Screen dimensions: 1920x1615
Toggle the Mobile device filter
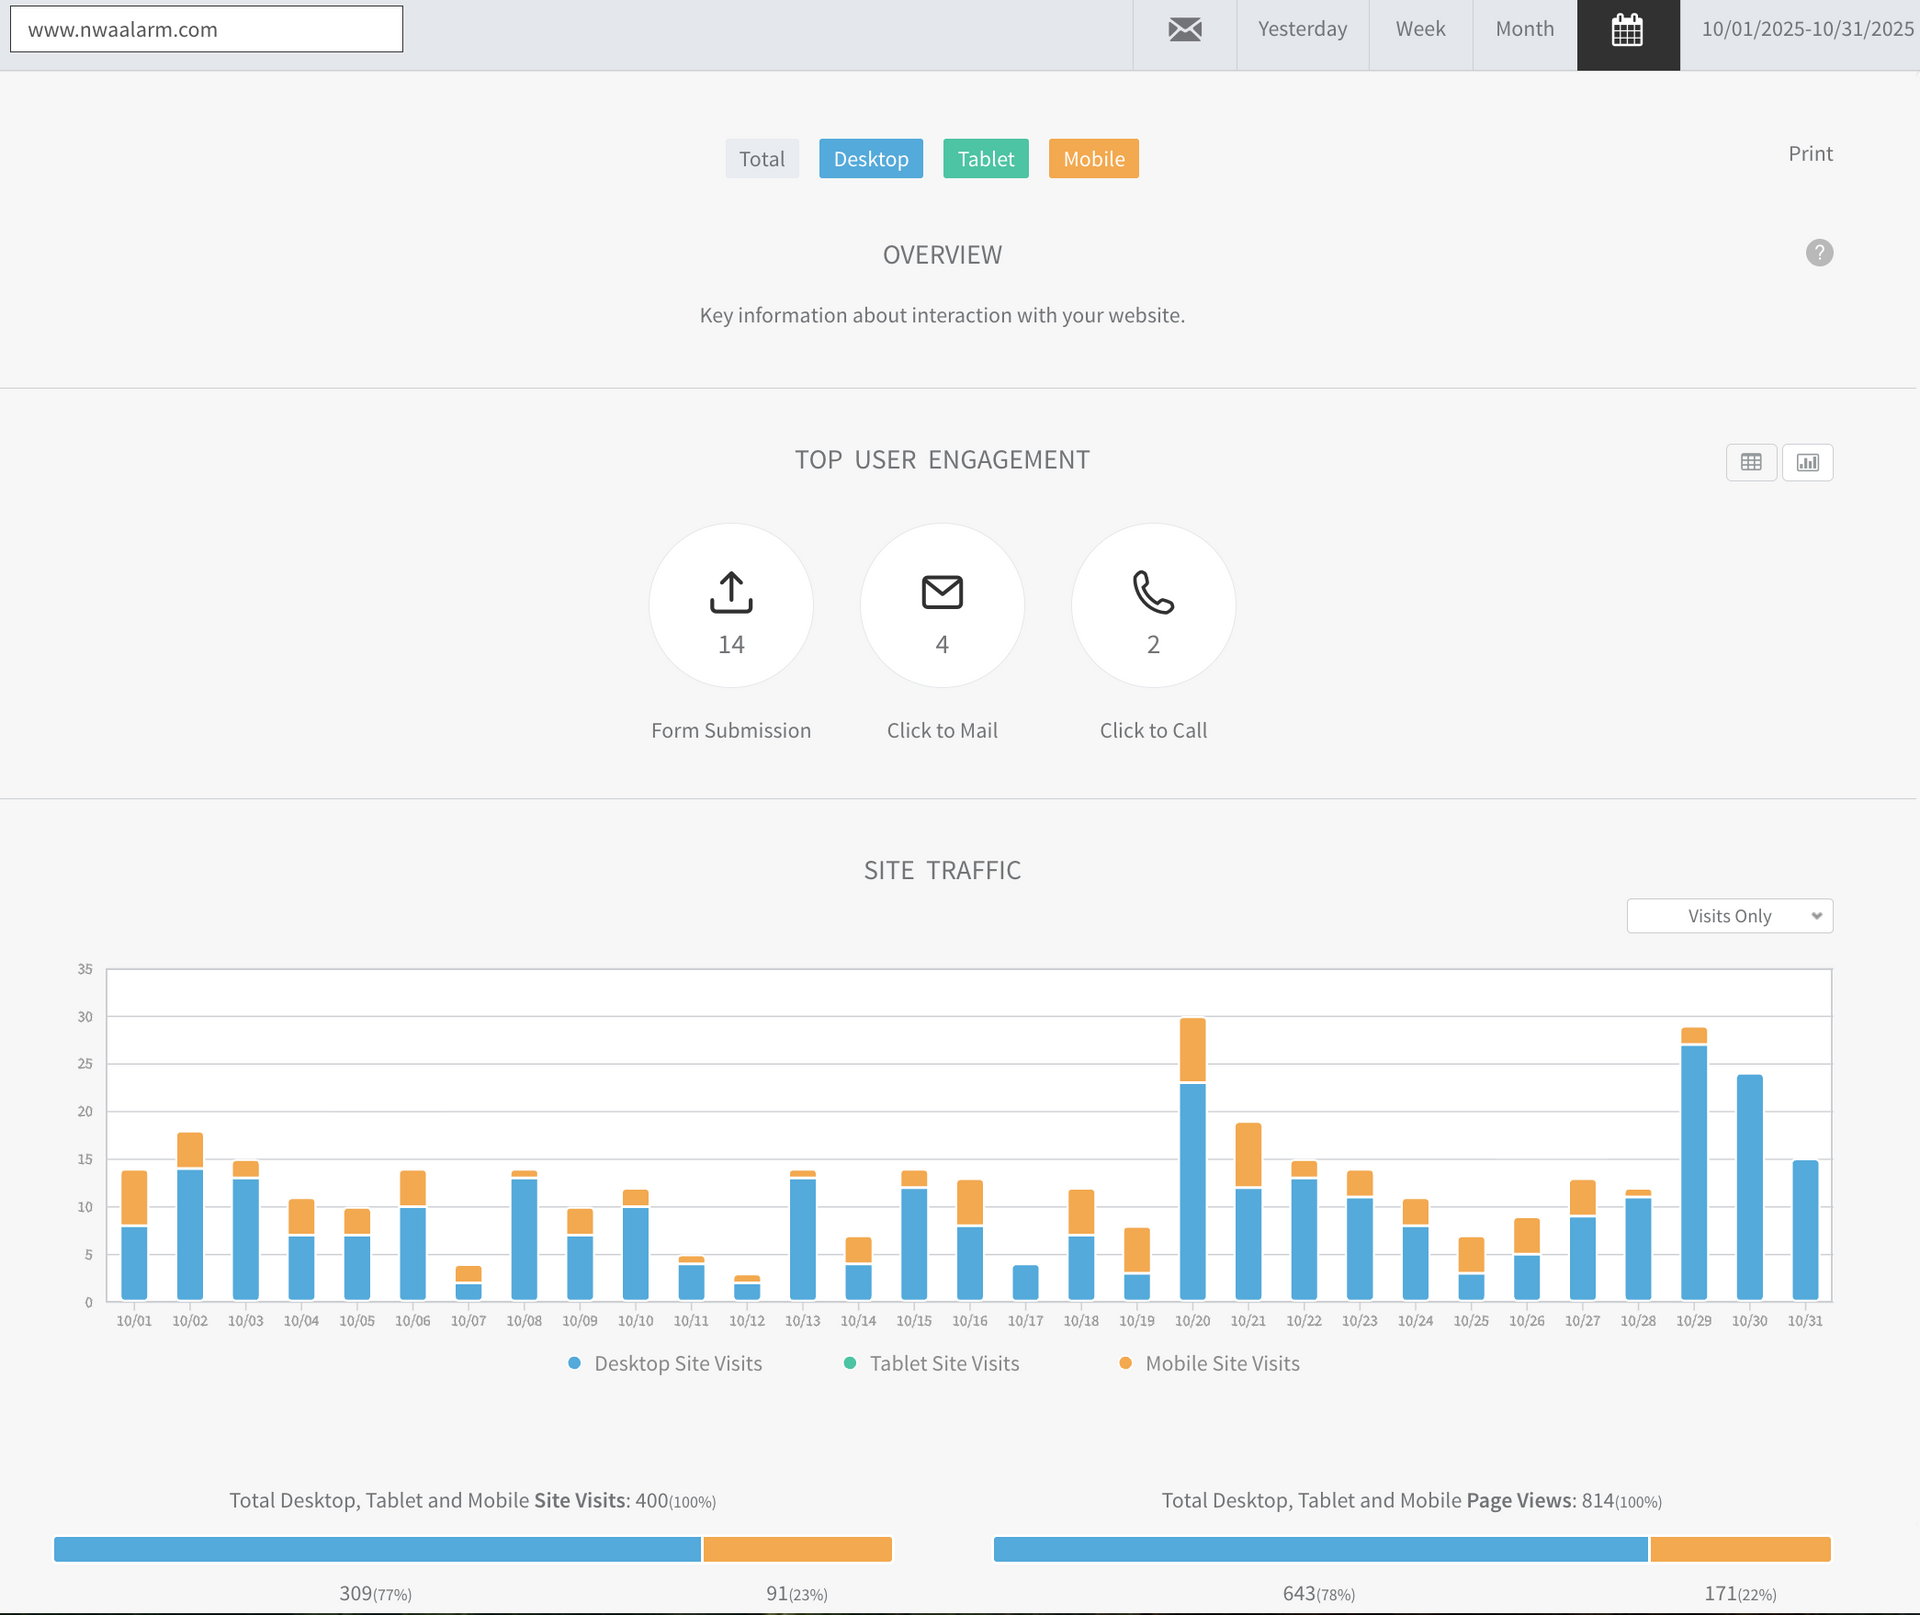[x=1093, y=159]
